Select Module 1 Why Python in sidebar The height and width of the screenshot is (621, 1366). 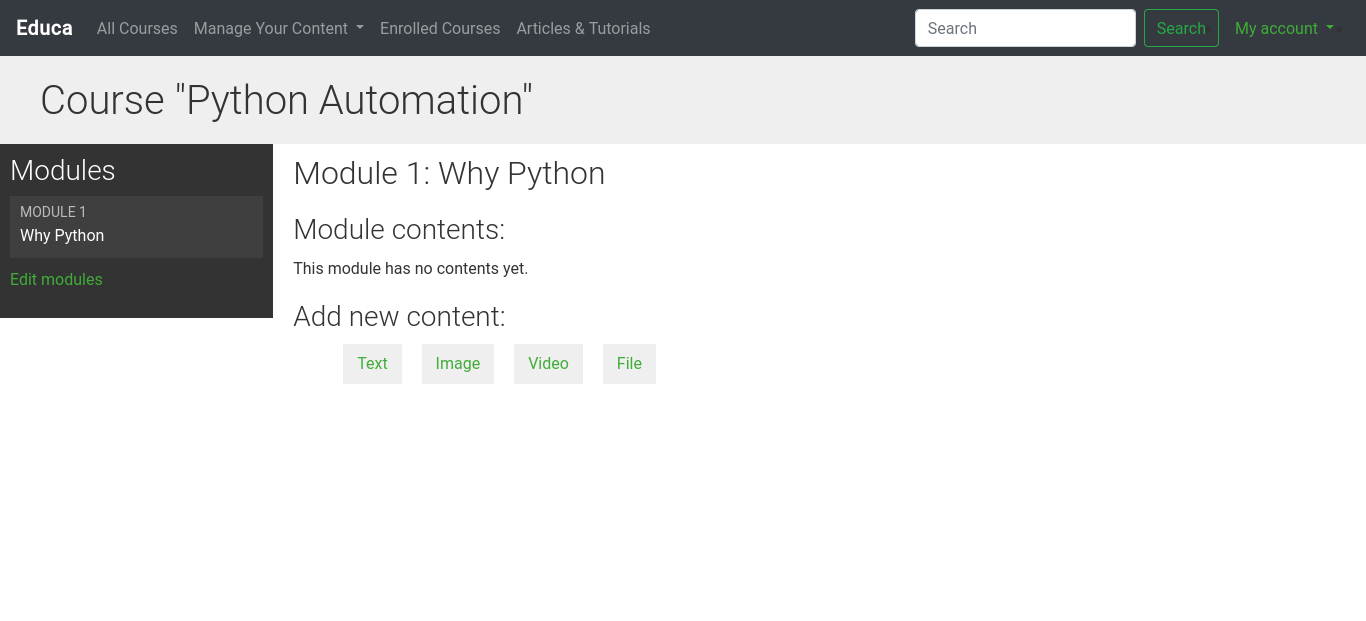click(136, 226)
